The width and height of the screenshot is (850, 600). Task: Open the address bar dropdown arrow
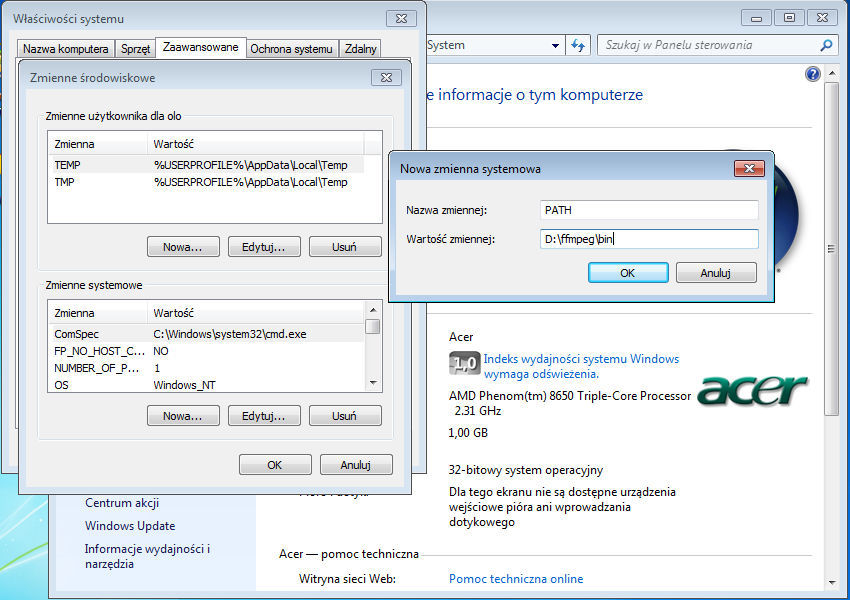(556, 46)
